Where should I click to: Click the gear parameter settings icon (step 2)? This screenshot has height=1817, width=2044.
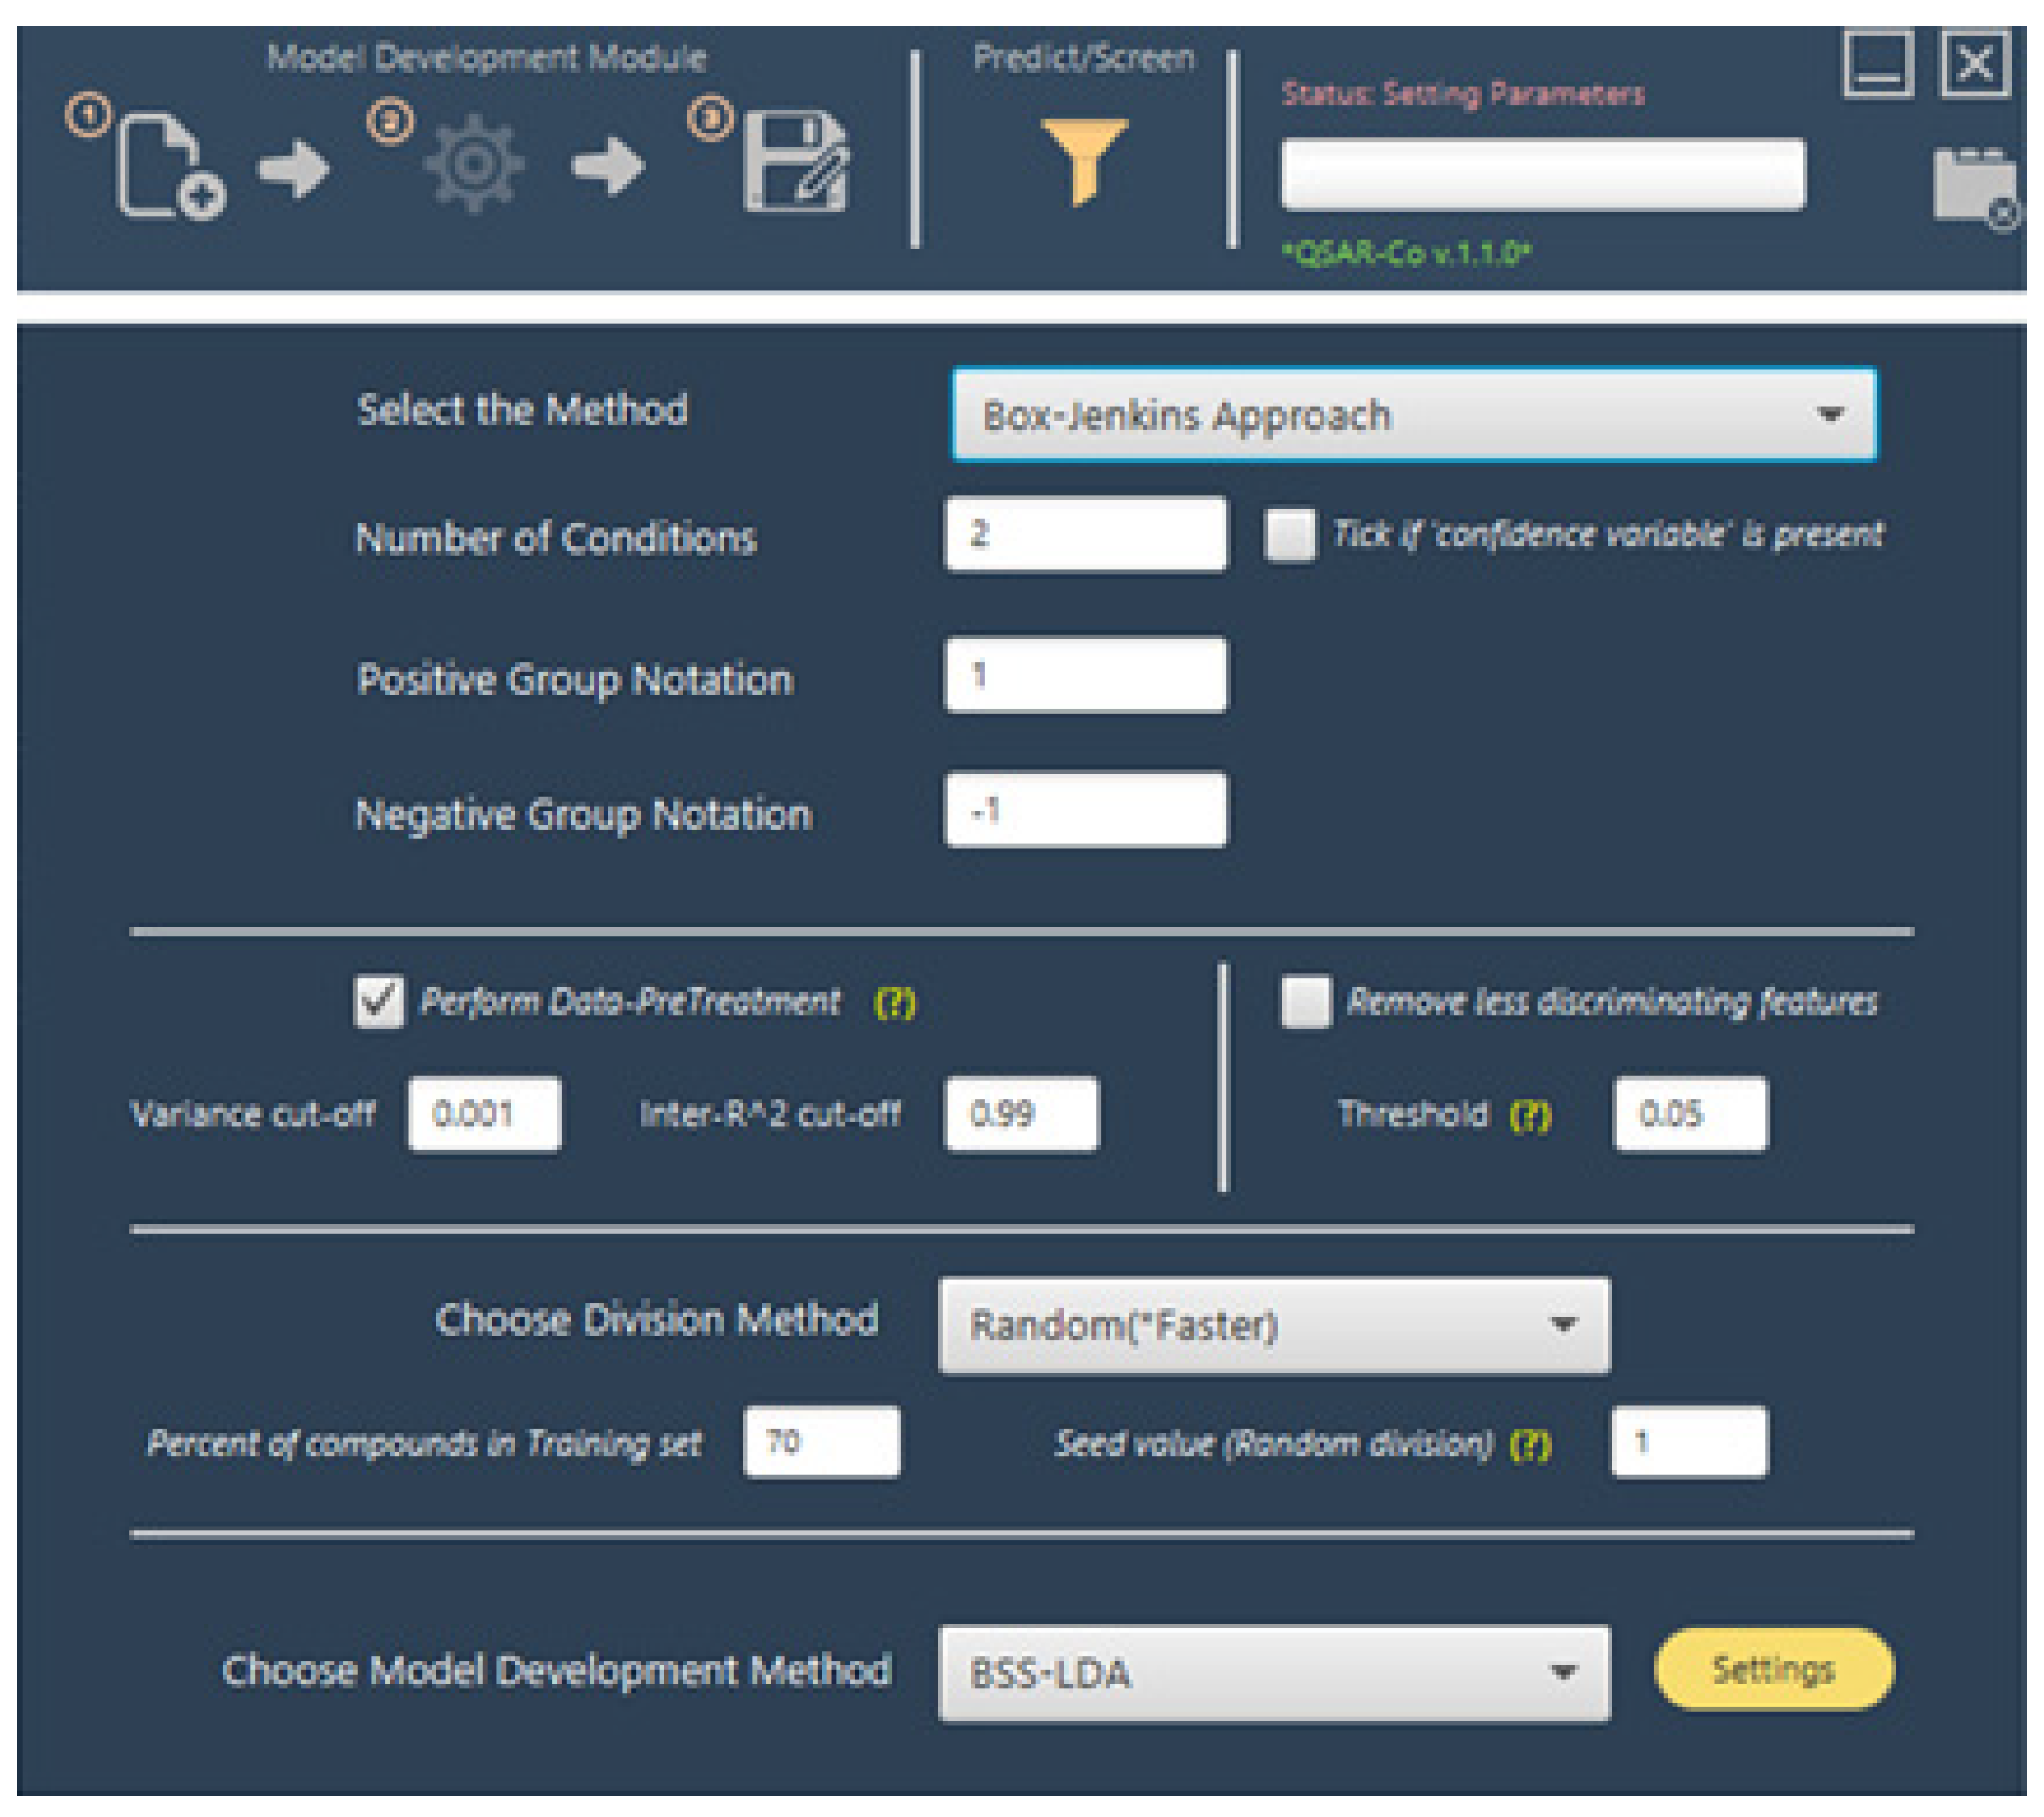coord(473,165)
